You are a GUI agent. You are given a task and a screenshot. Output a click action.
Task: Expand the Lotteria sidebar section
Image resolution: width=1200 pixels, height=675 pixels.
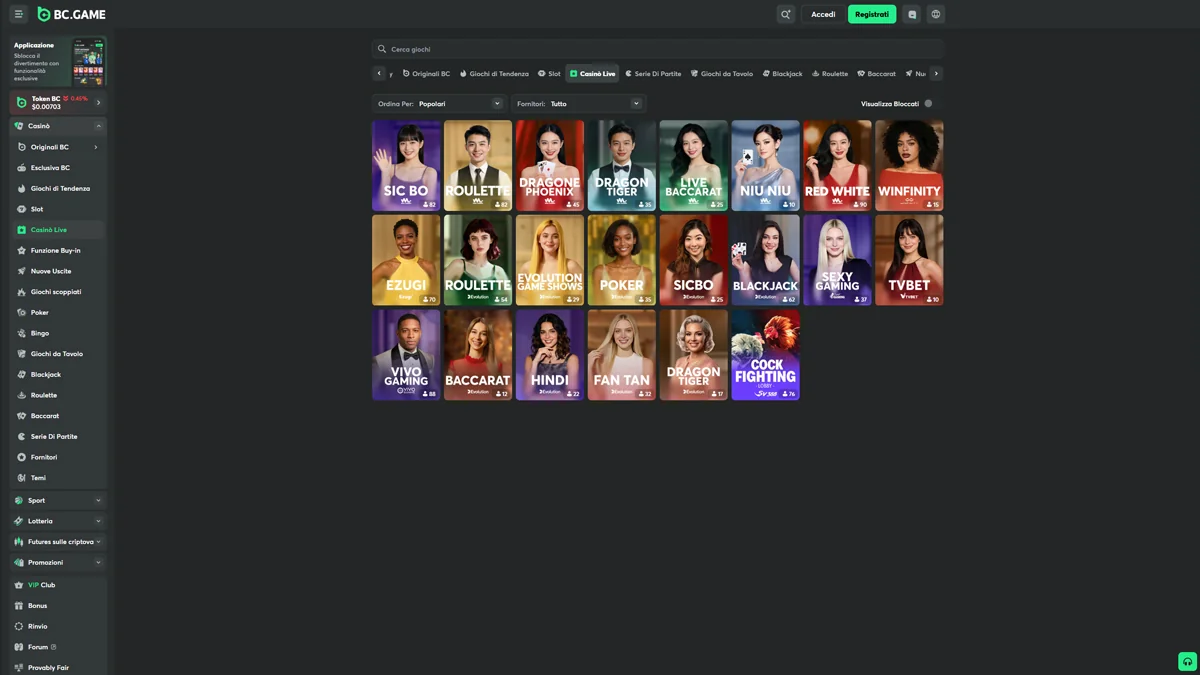(98, 521)
